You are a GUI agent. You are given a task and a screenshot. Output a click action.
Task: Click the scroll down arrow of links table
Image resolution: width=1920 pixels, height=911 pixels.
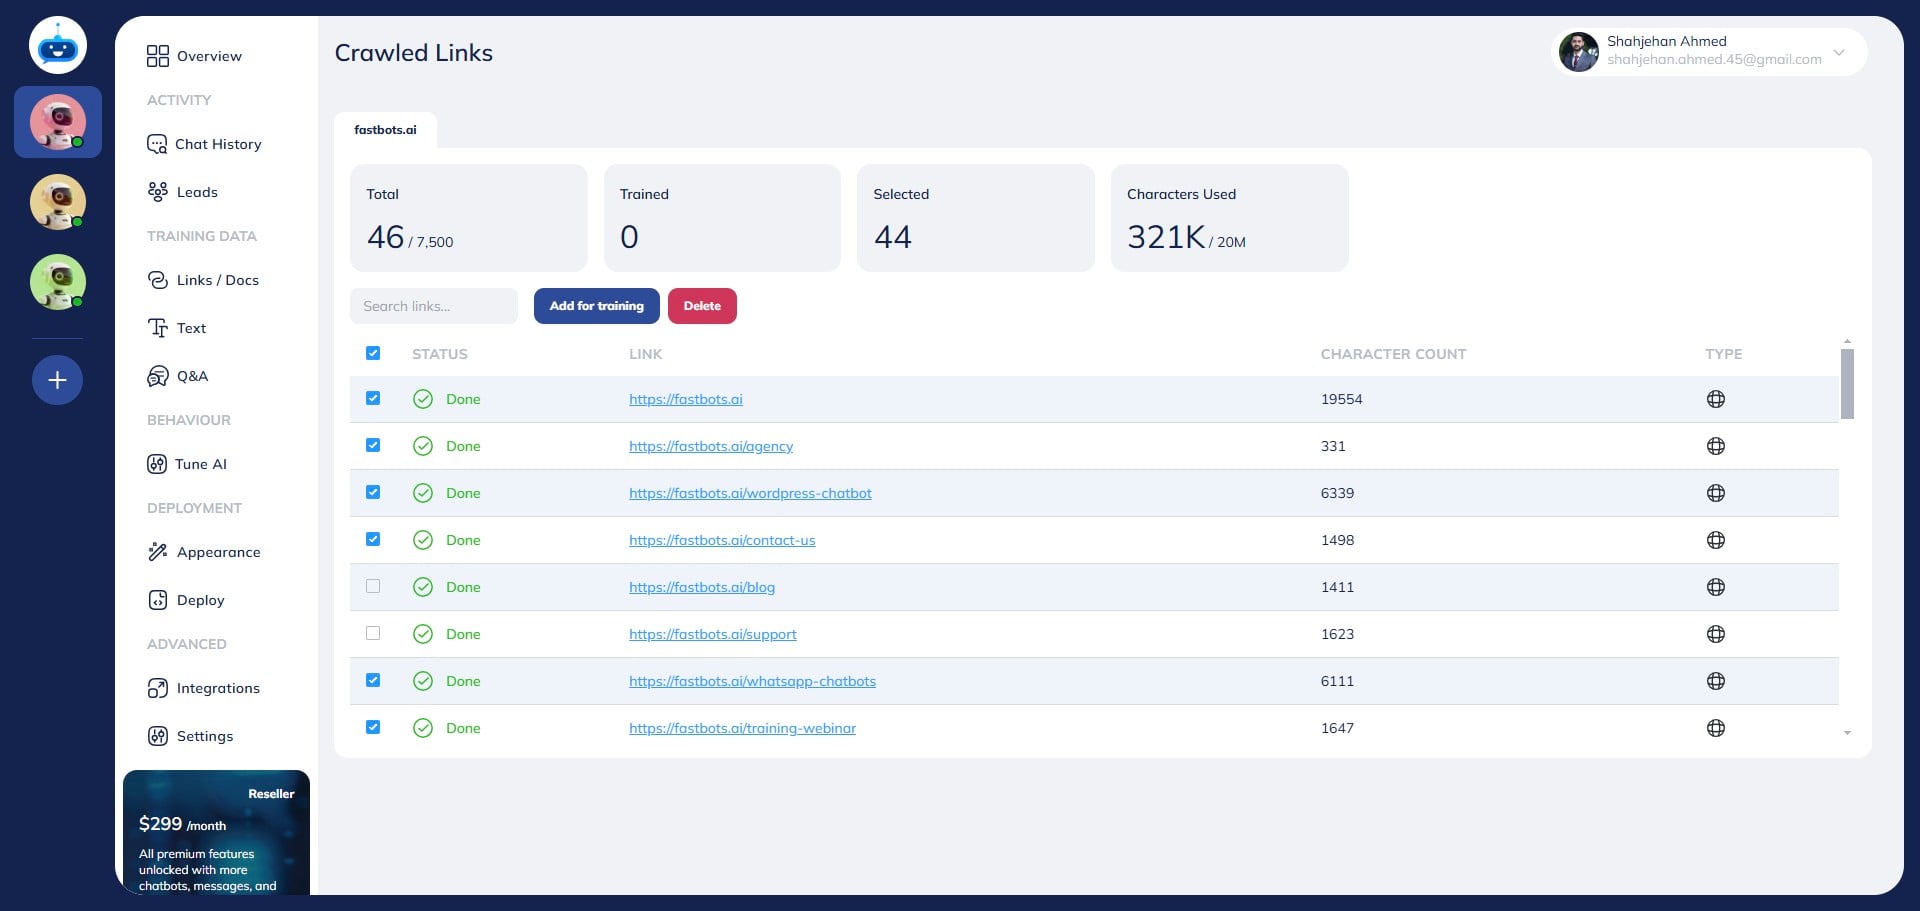tap(1847, 733)
